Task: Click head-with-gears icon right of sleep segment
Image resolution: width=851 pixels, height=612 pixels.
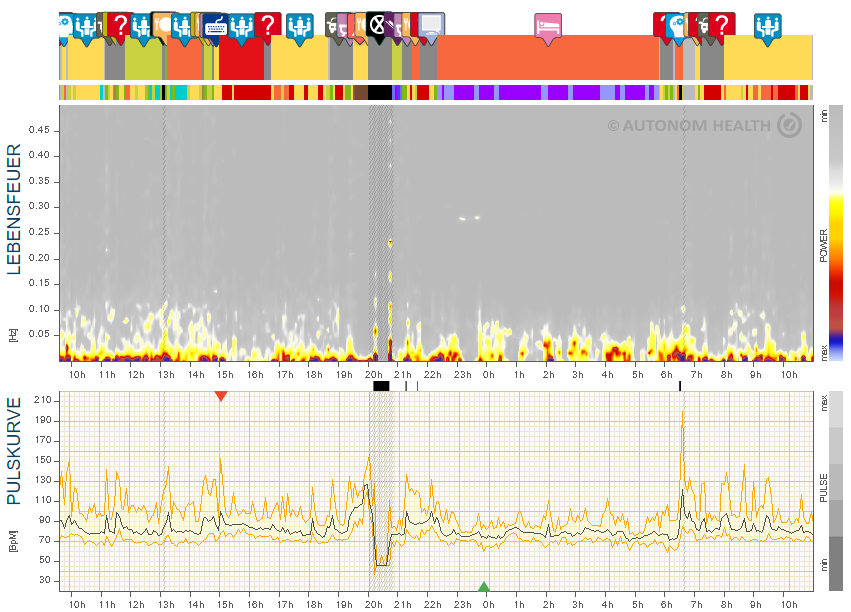Action: [x=678, y=26]
